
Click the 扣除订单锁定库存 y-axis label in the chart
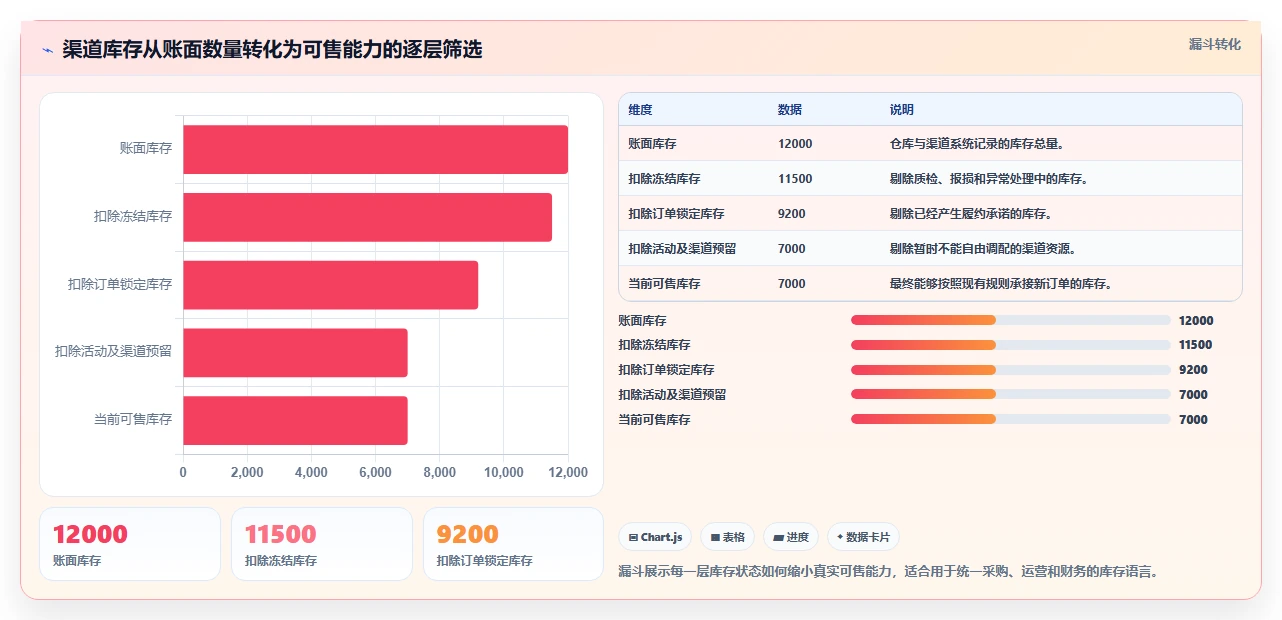coord(120,285)
